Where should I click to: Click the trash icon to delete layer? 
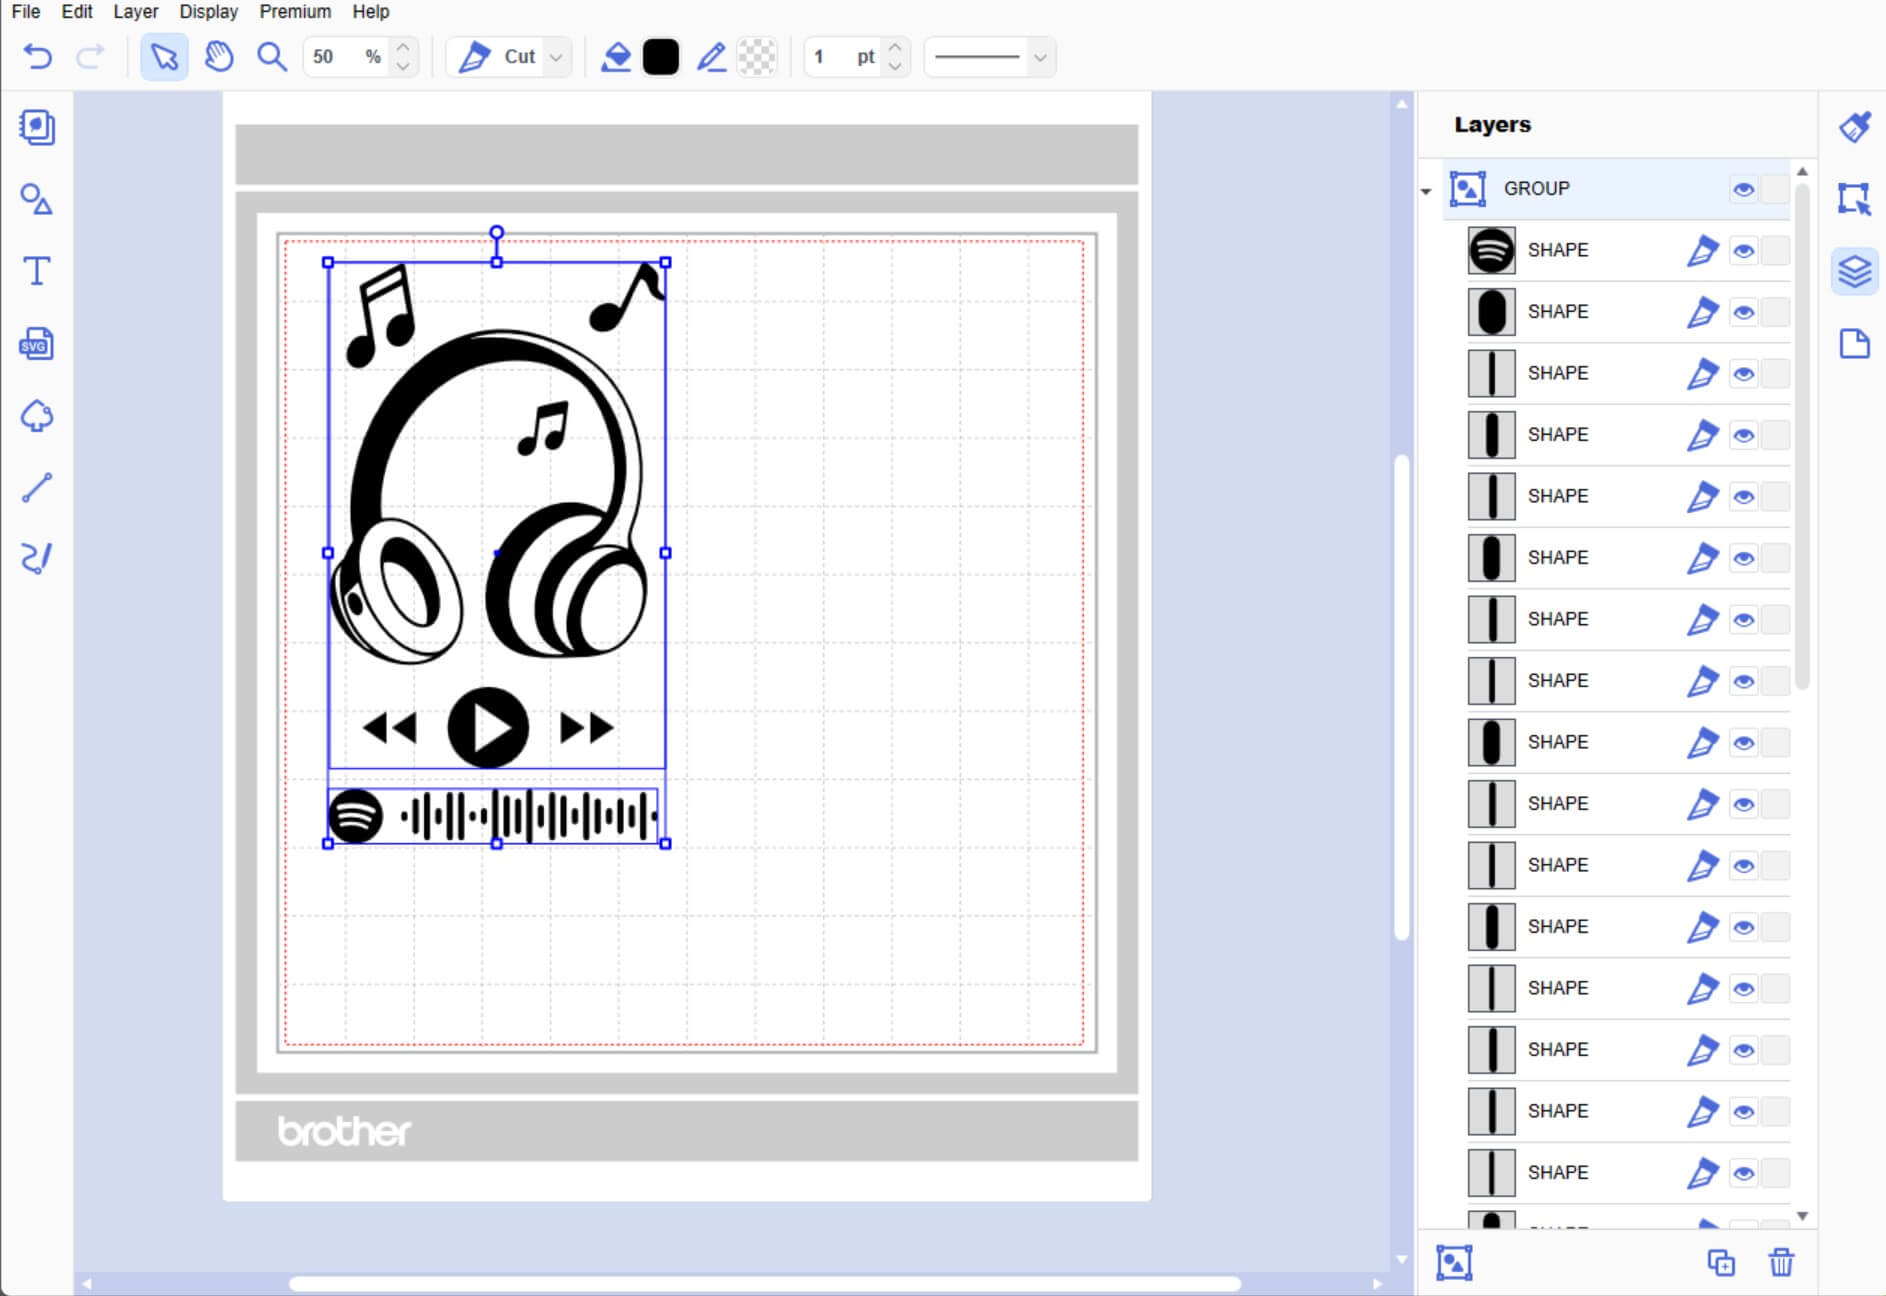(1781, 1262)
